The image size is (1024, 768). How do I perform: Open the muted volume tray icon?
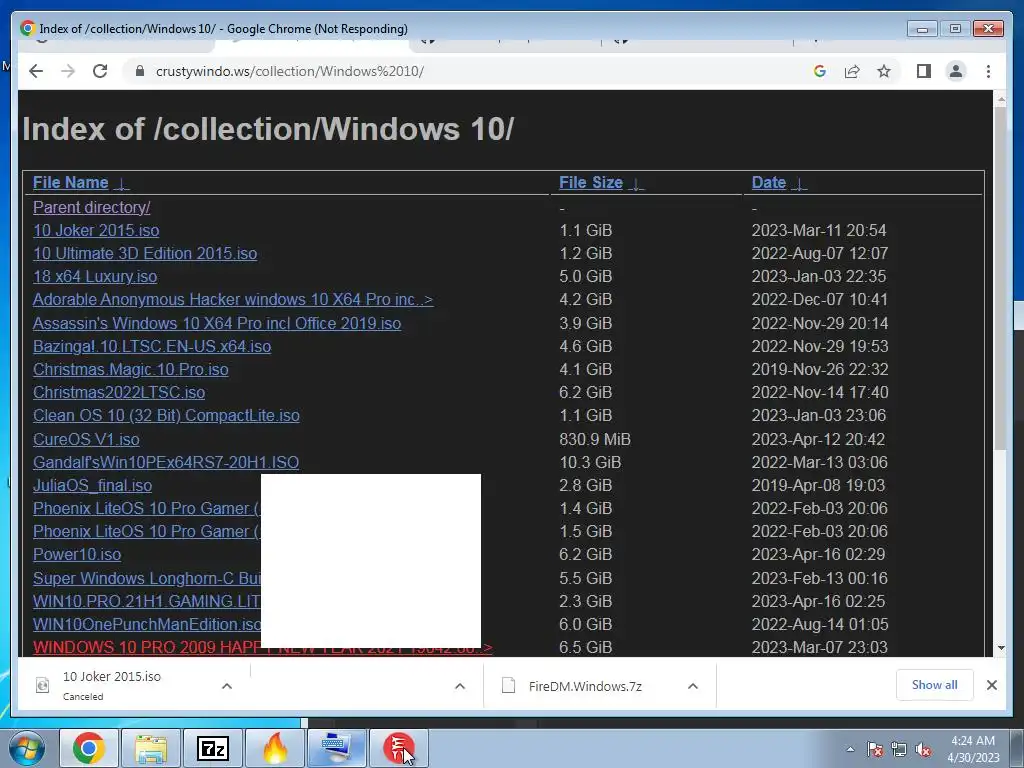tap(923, 750)
